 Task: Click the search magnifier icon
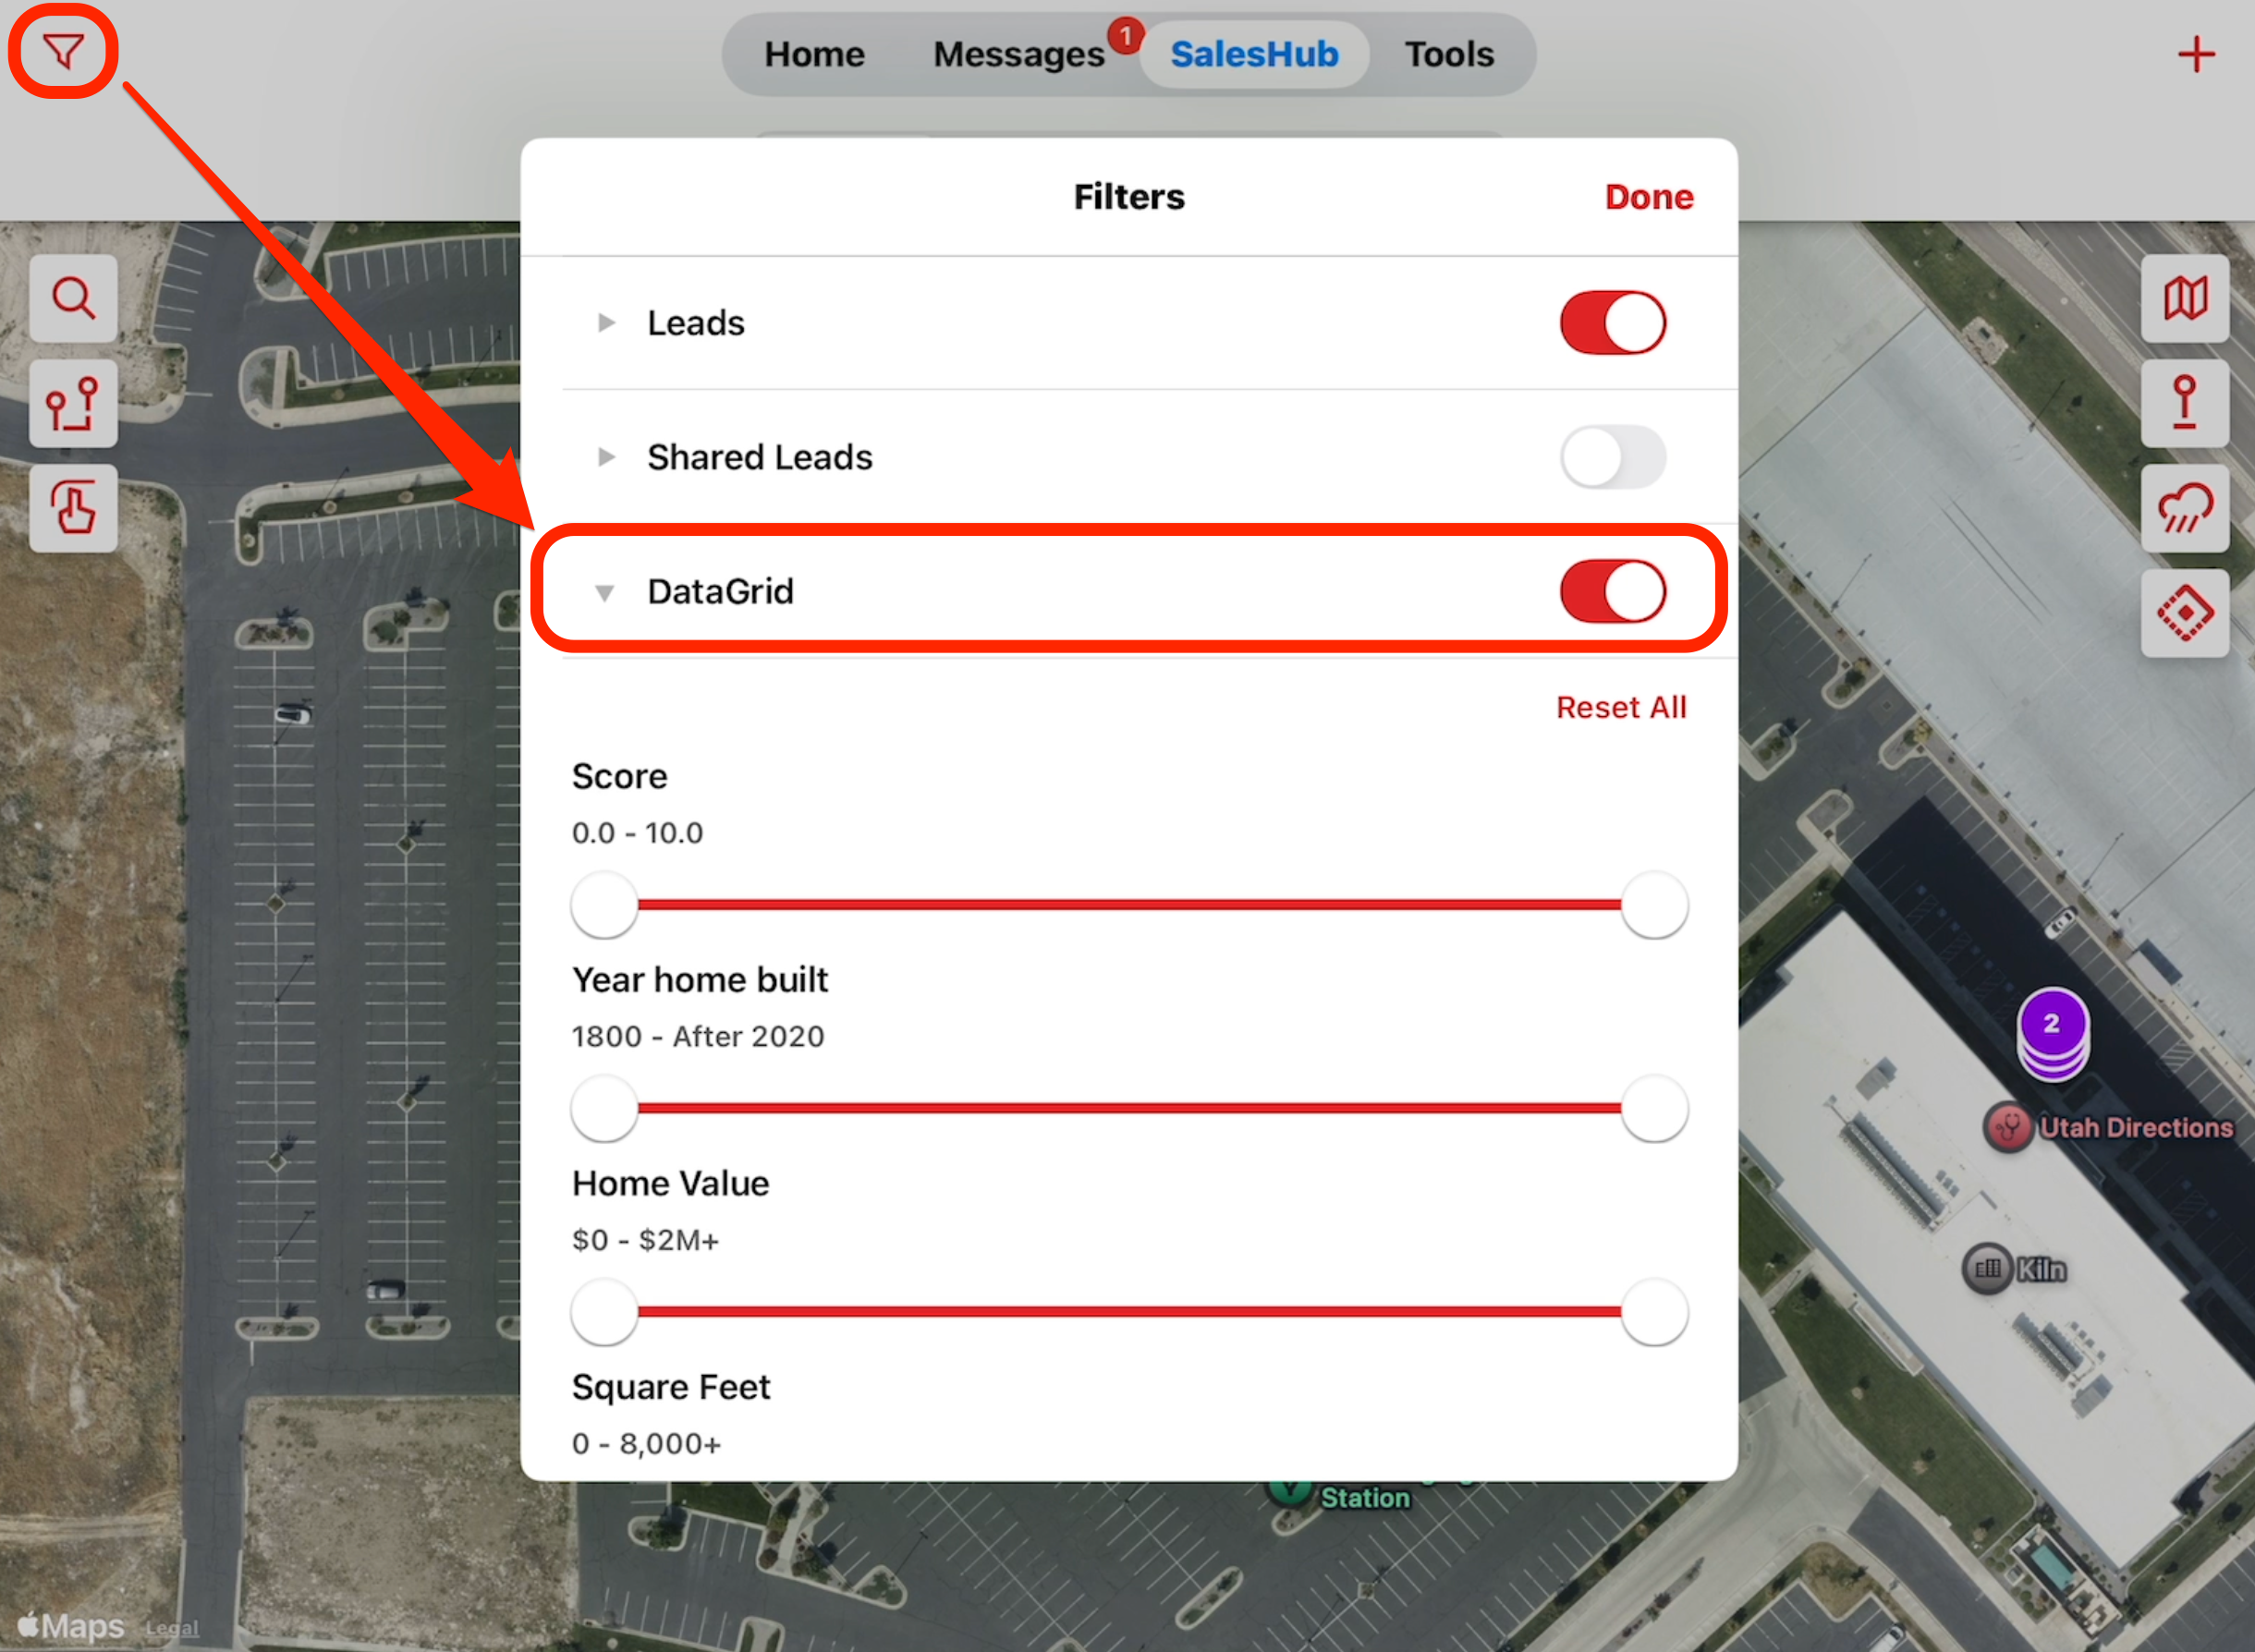point(73,298)
